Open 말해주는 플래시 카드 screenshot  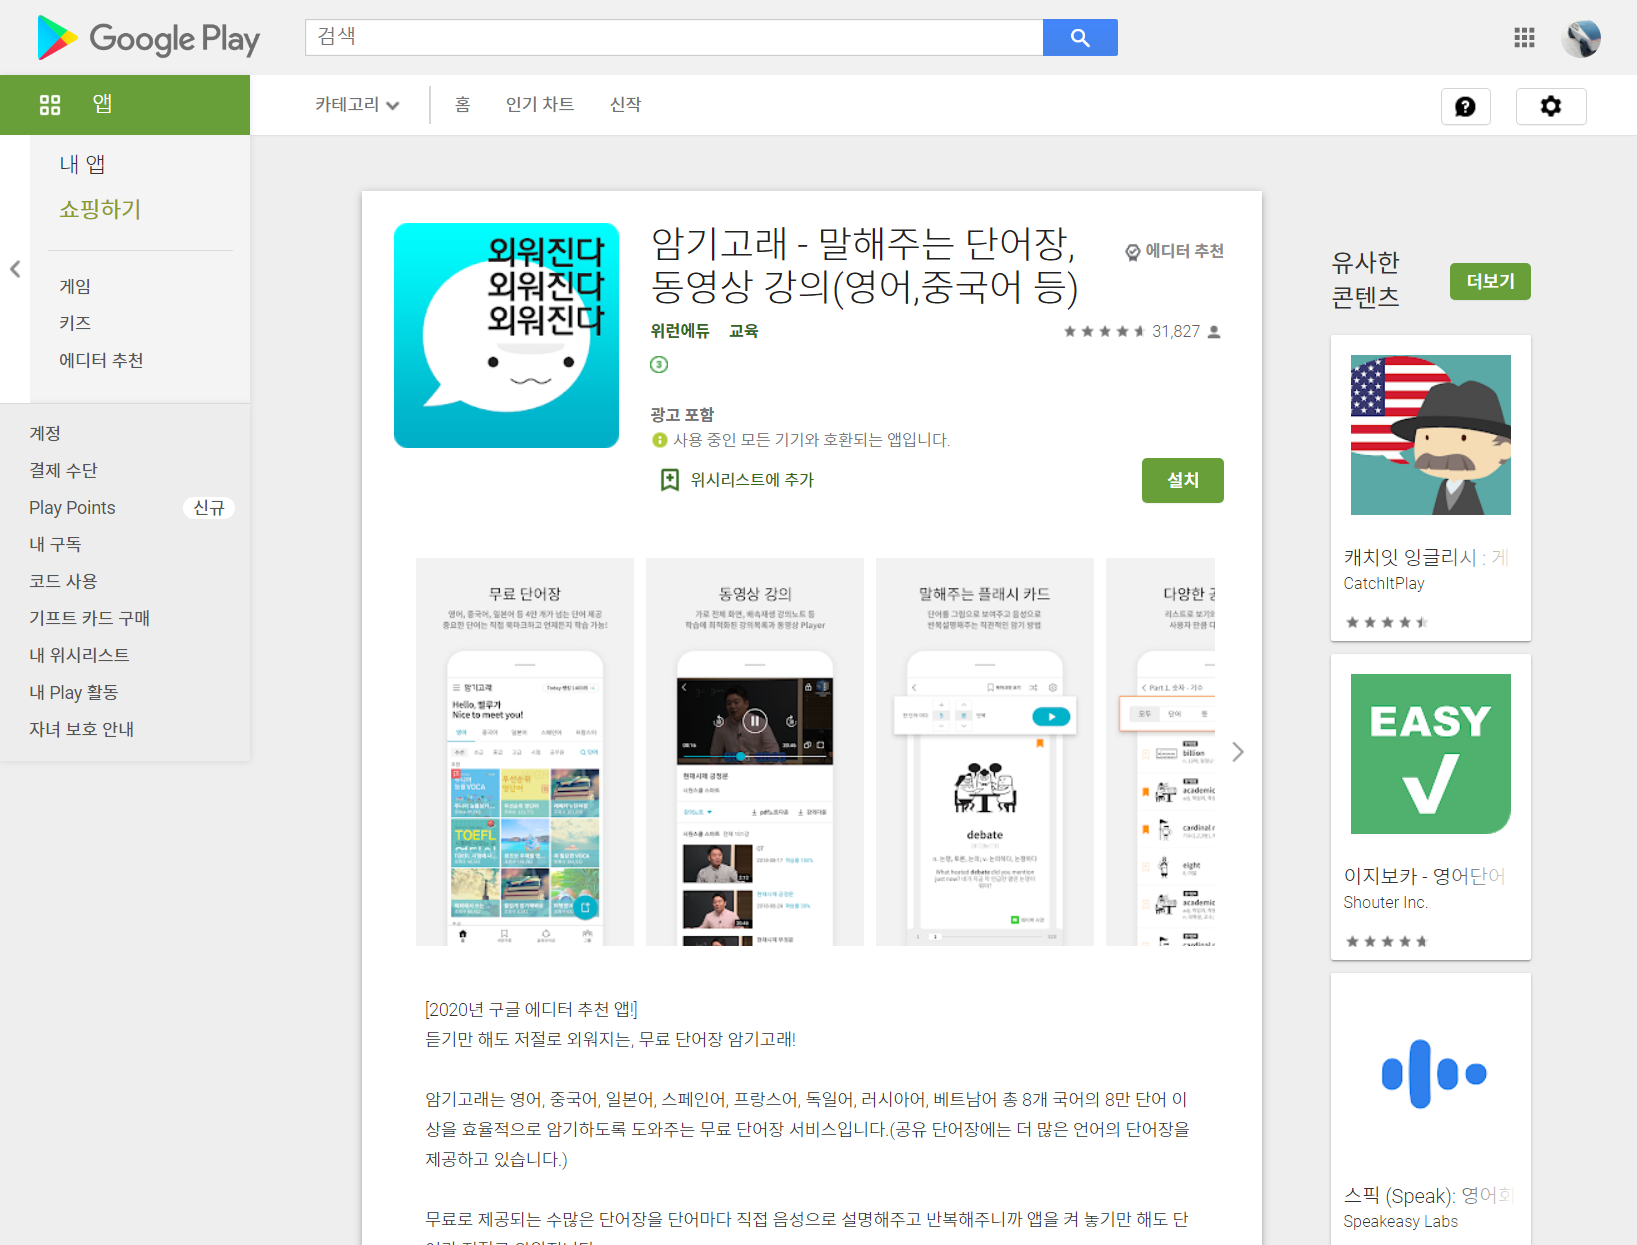click(x=985, y=752)
